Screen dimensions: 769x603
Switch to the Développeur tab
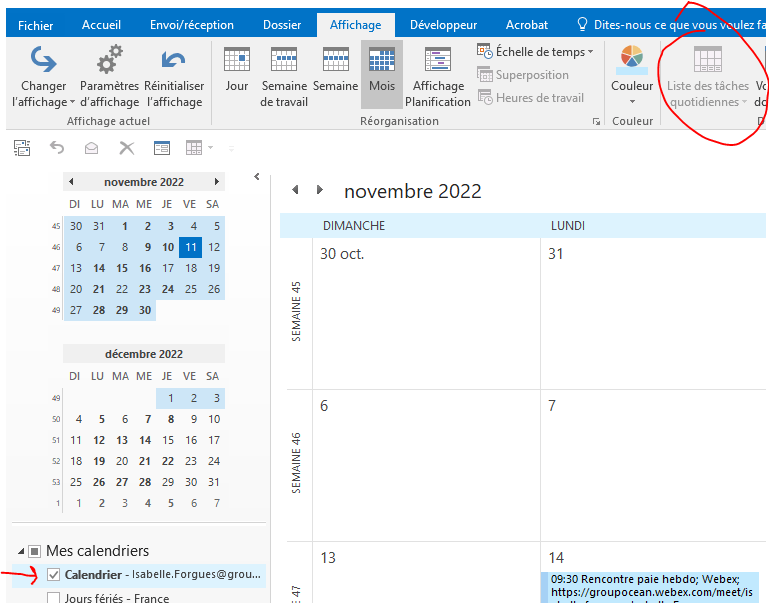pos(443,25)
